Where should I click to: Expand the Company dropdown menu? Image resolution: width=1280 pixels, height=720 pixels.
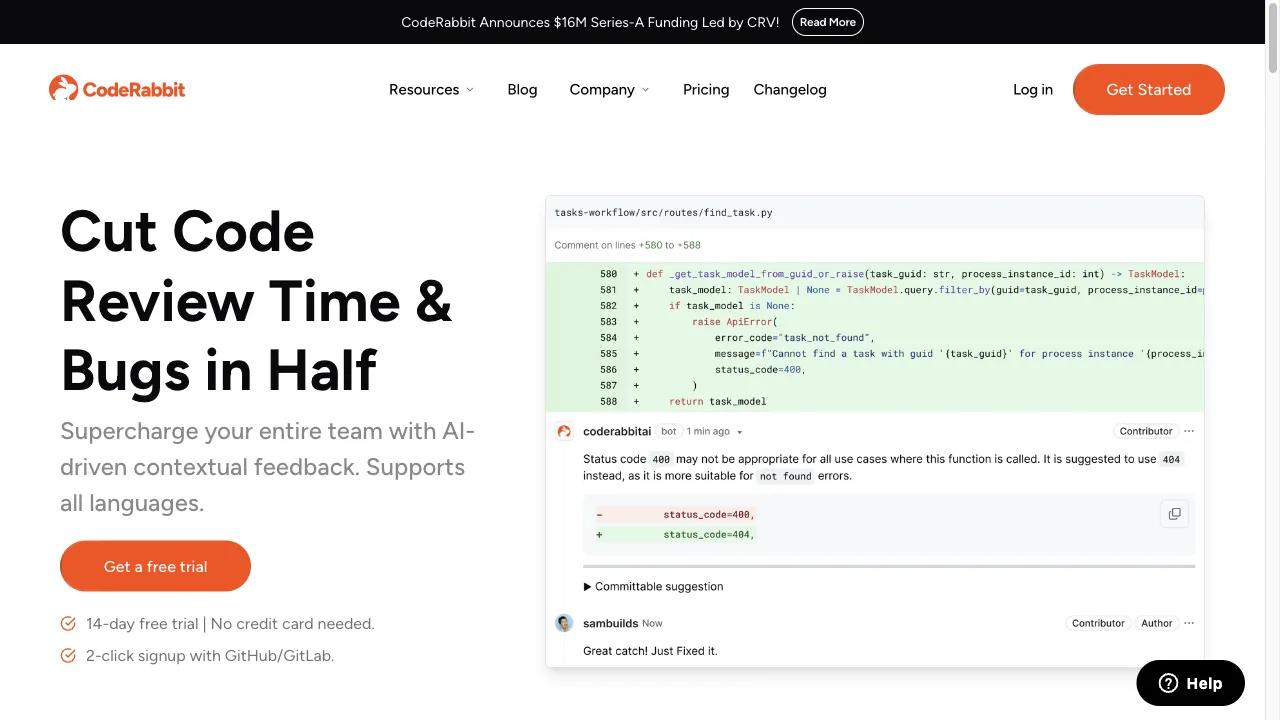coord(609,89)
